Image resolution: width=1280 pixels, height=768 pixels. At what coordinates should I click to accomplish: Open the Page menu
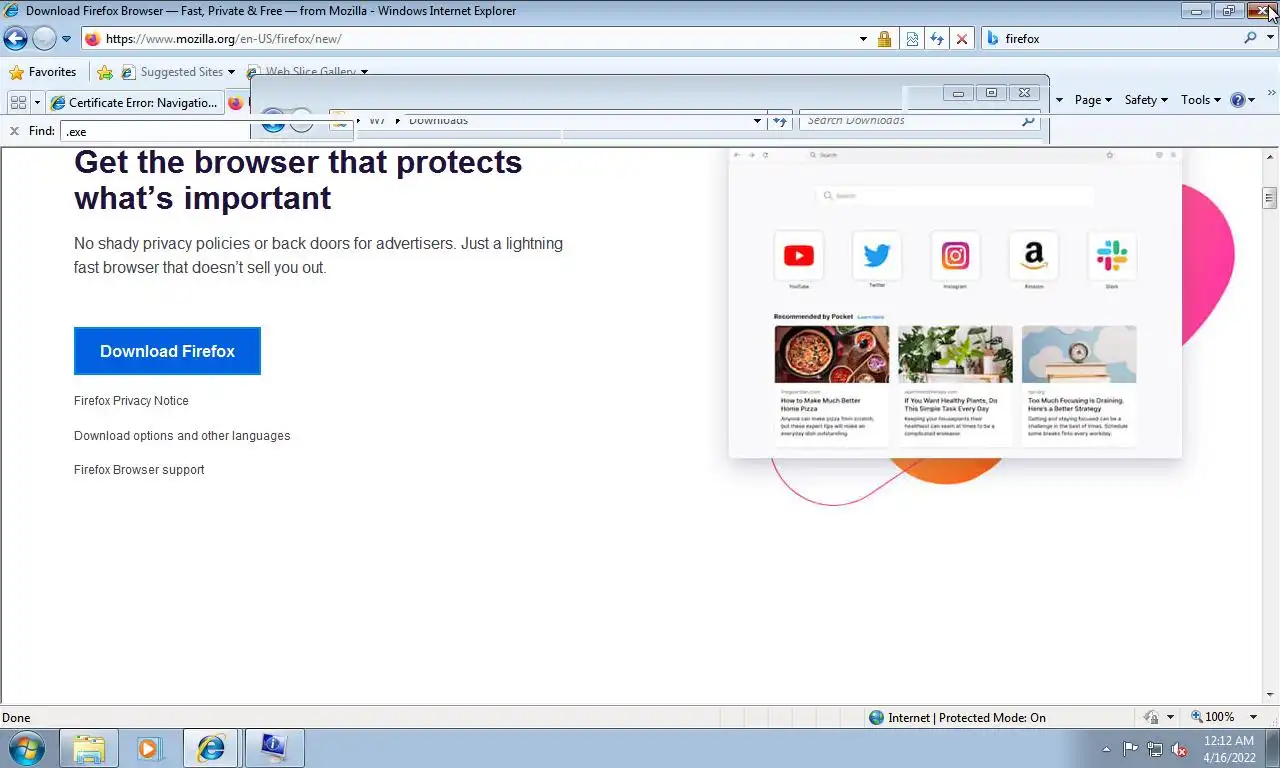tap(1093, 100)
